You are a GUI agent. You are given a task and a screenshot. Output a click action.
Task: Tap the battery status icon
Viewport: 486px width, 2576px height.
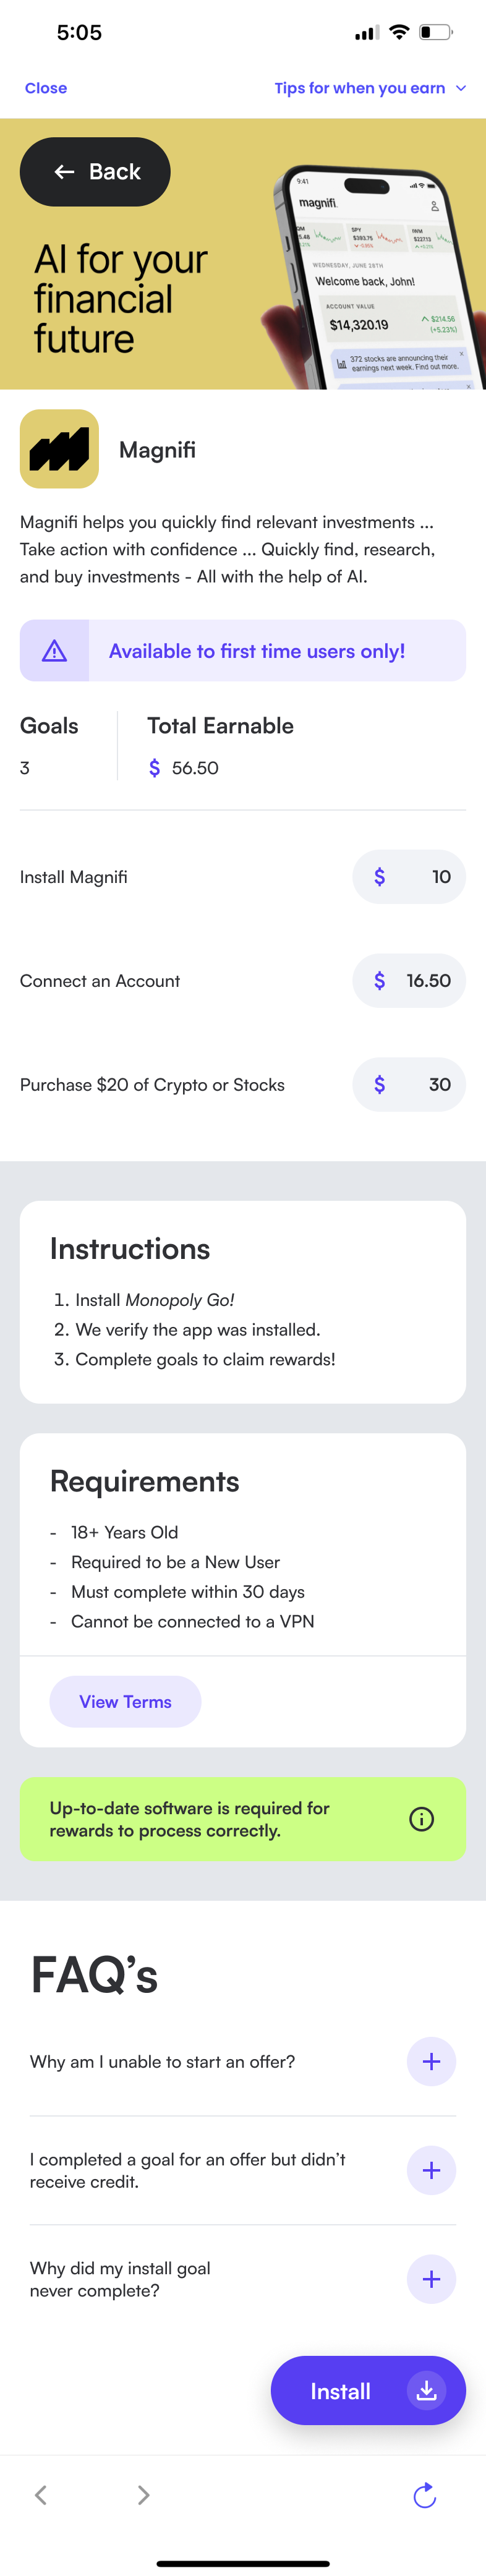(435, 32)
